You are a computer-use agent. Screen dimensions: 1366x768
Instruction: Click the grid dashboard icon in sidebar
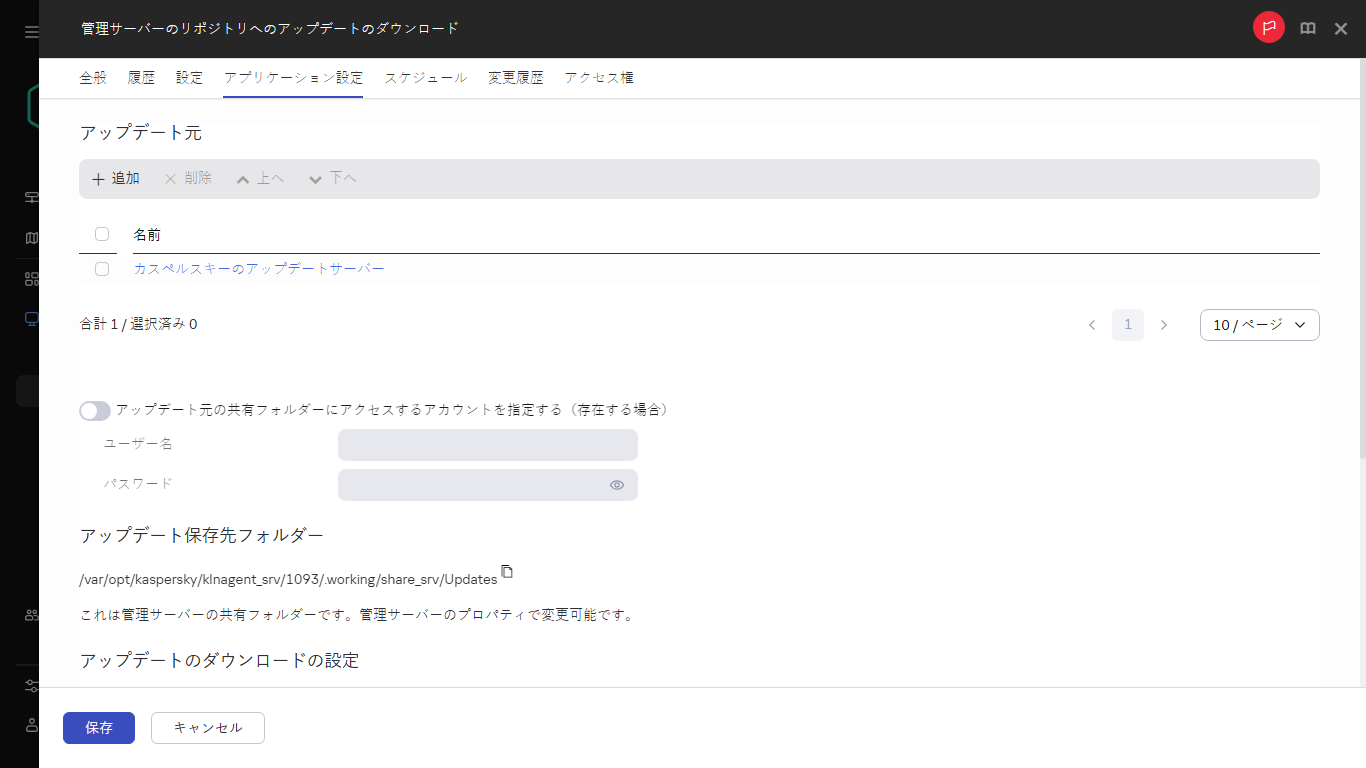click(30, 277)
